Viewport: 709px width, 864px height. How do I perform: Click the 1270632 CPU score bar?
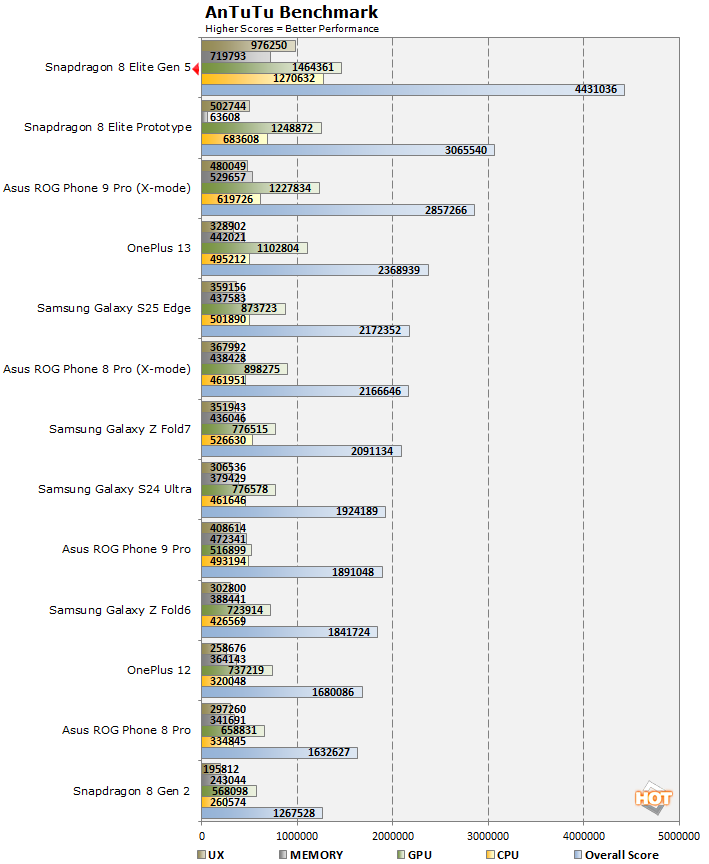262,78
